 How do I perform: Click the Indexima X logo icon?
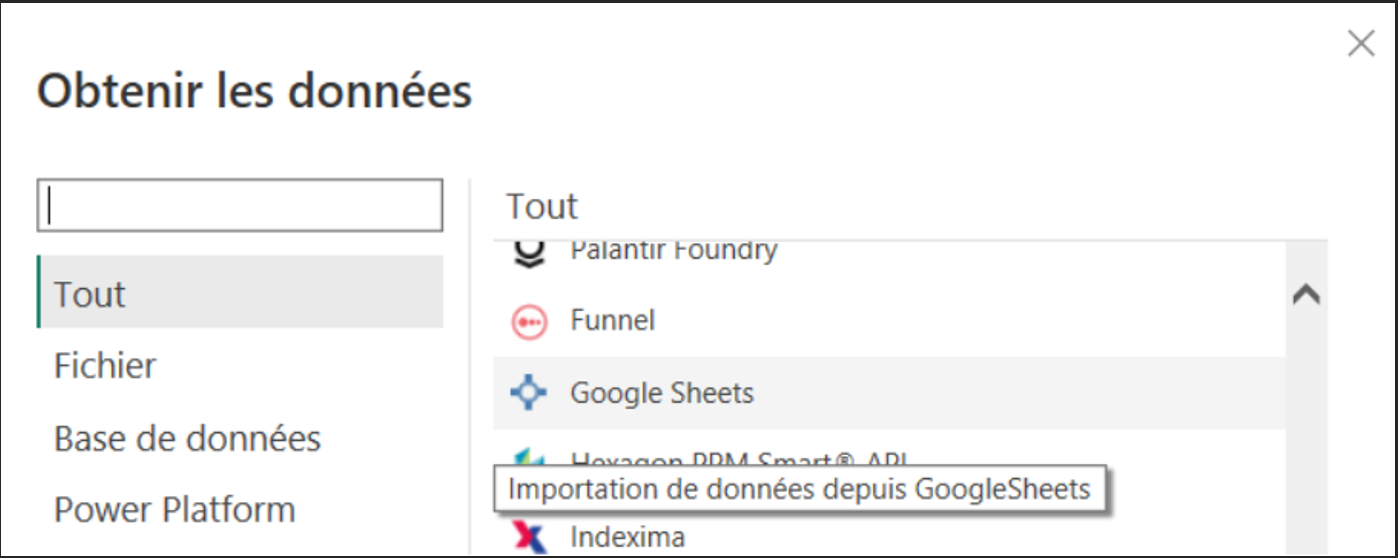528,538
